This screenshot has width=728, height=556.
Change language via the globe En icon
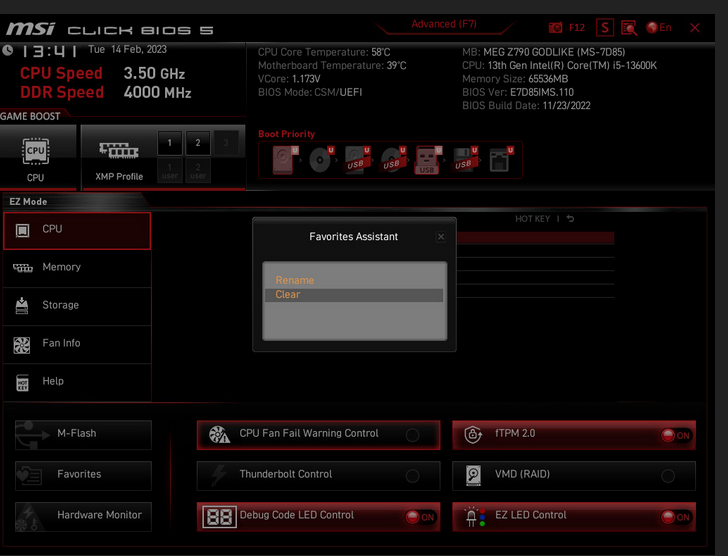click(659, 27)
